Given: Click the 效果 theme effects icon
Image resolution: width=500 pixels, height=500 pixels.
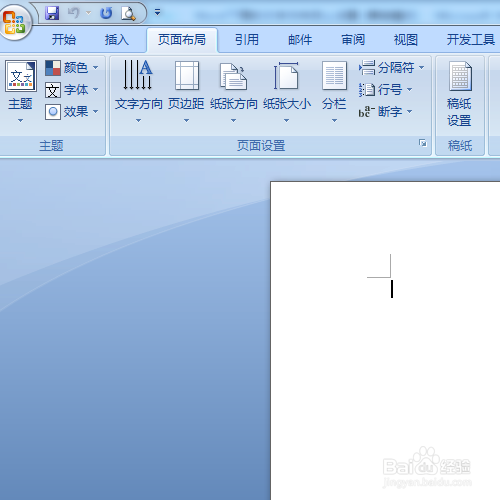Looking at the screenshot, I should point(53,112).
